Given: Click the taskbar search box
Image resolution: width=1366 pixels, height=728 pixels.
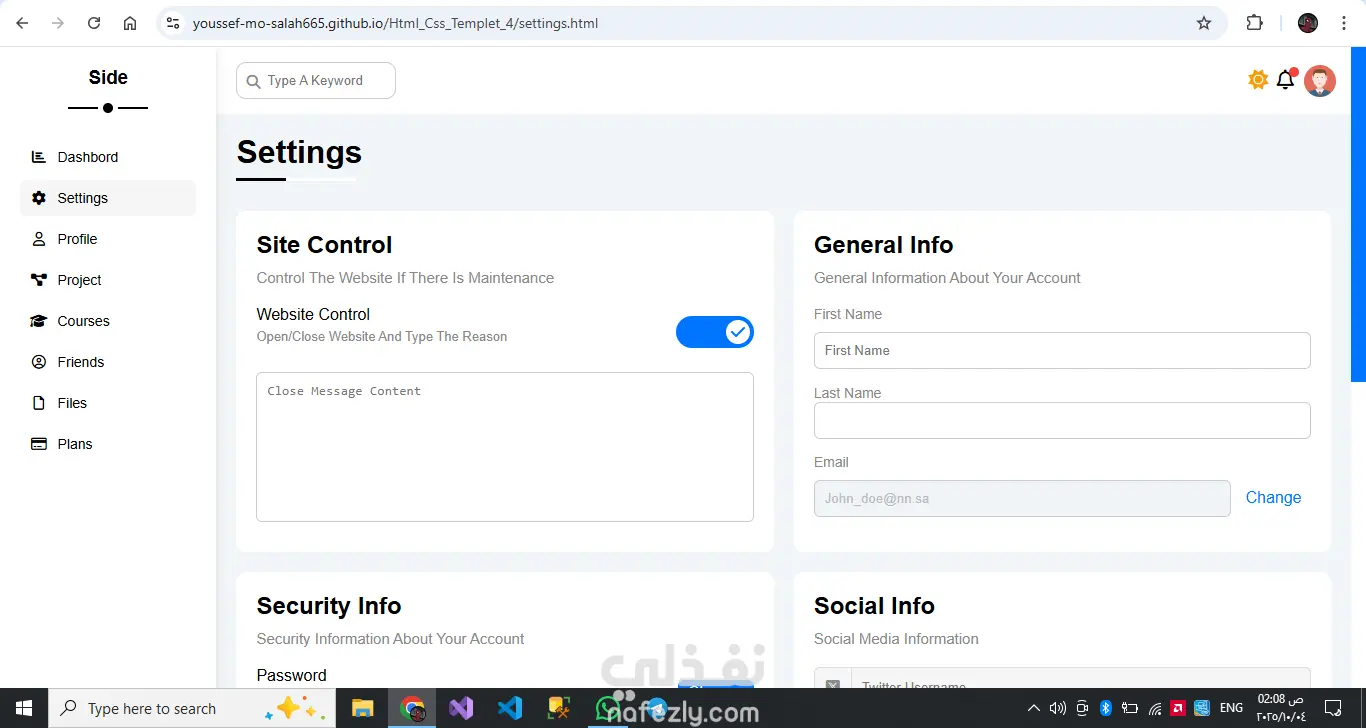Looking at the screenshot, I should coord(190,708).
